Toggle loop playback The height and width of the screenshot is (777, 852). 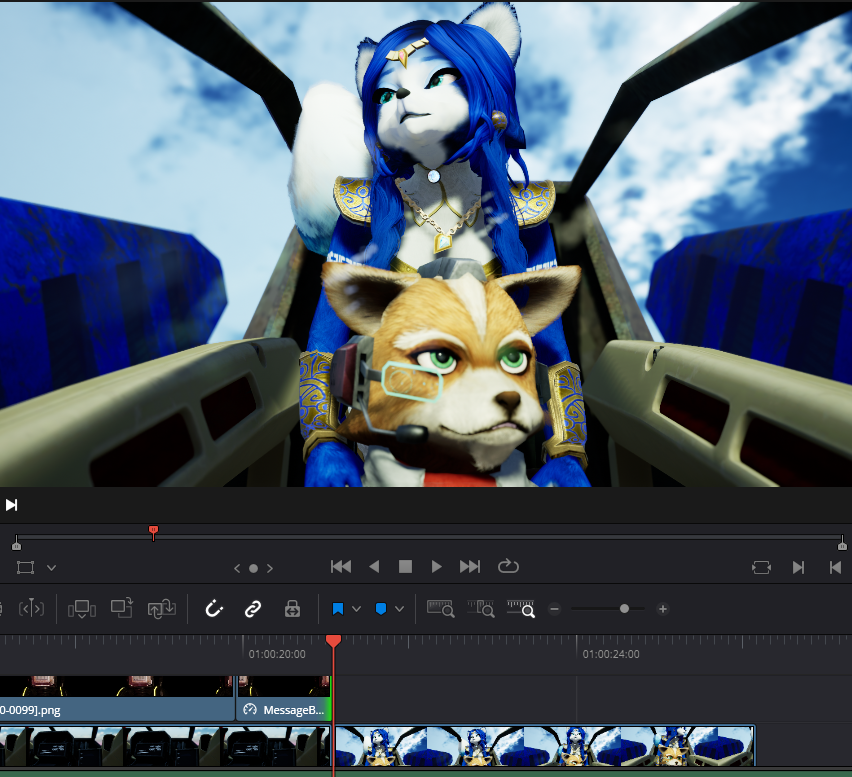pyautogui.click(x=508, y=566)
